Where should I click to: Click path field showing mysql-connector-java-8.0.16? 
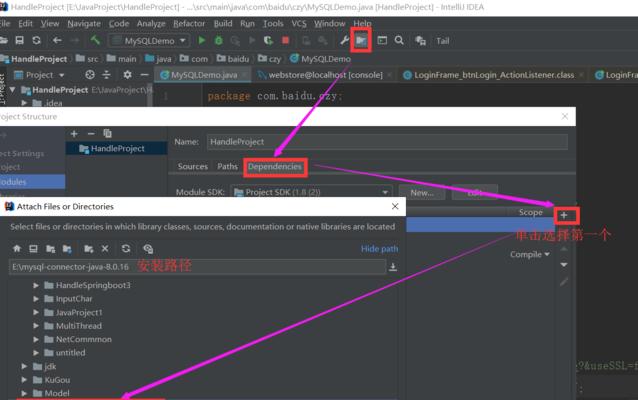[x=197, y=267]
